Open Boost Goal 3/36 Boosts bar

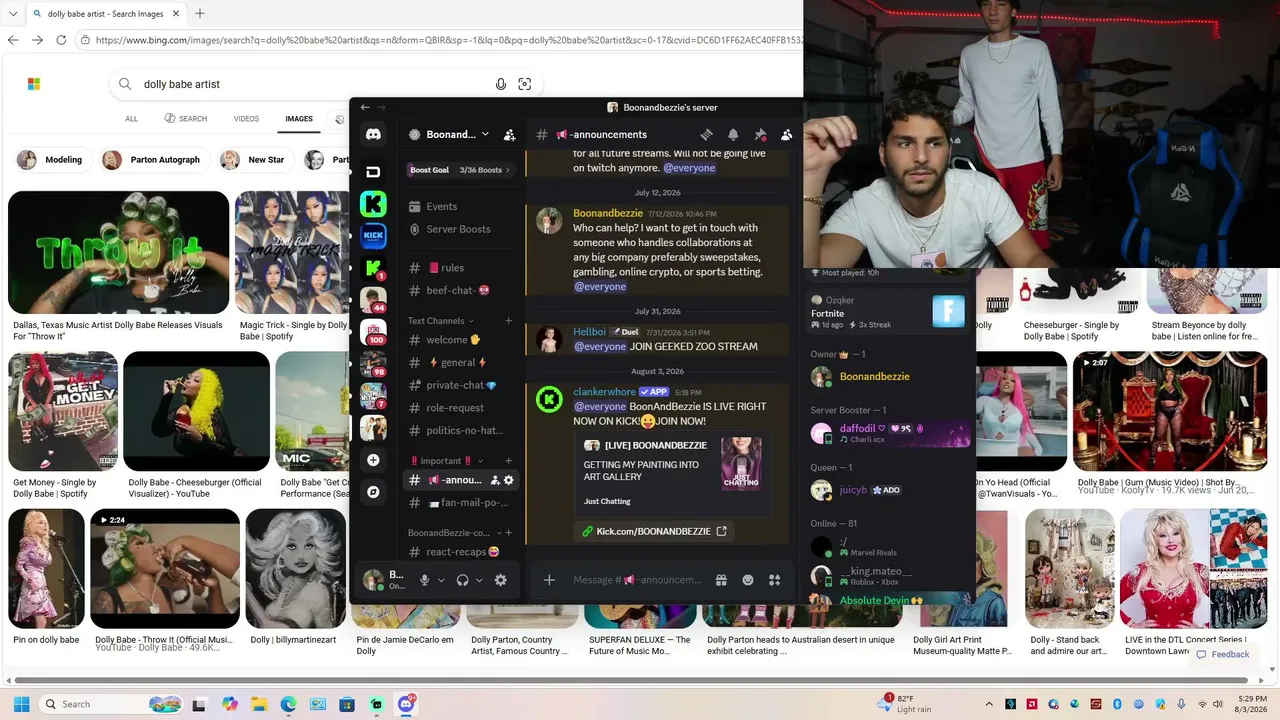click(460, 170)
